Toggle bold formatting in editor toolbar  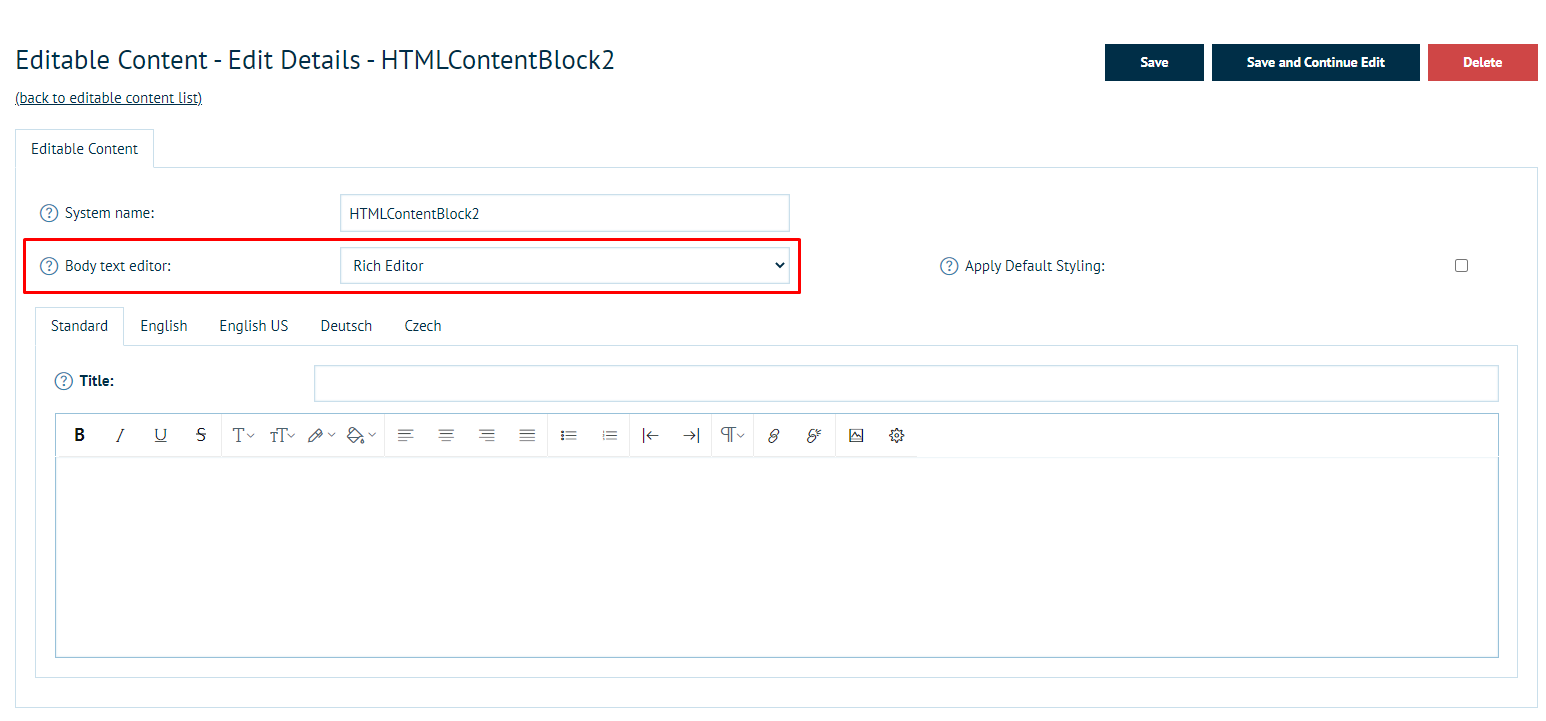tap(80, 435)
